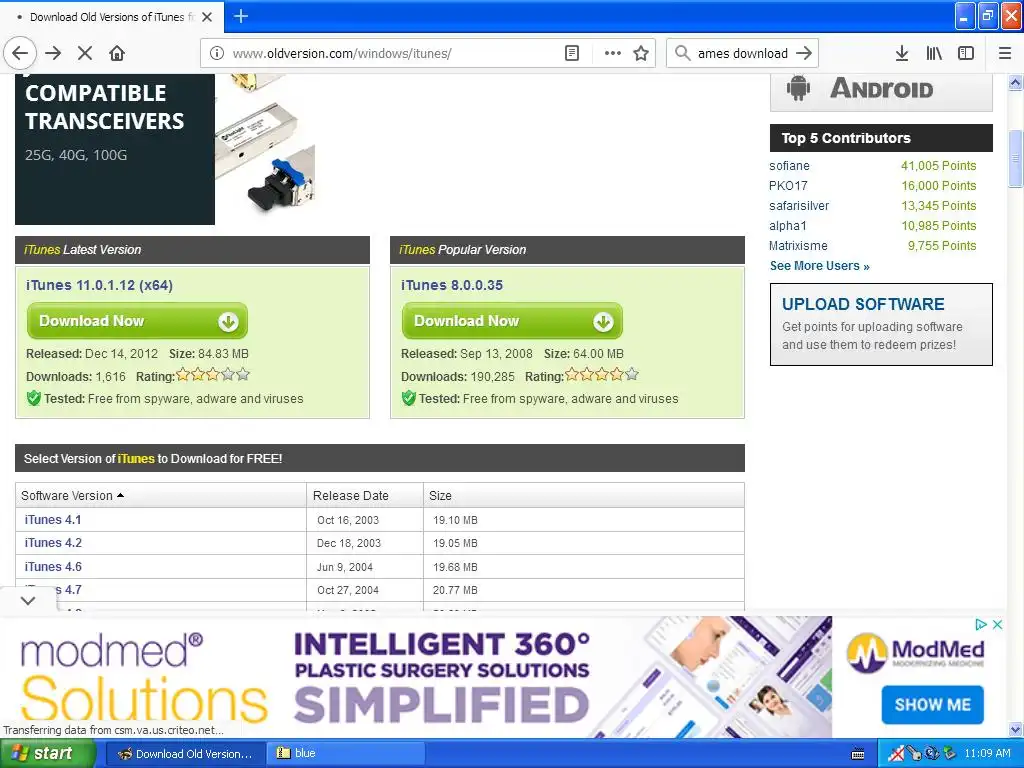Click the vertical scrollbar thumb
This screenshot has width=1024, height=768.
tap(1015, 159)
